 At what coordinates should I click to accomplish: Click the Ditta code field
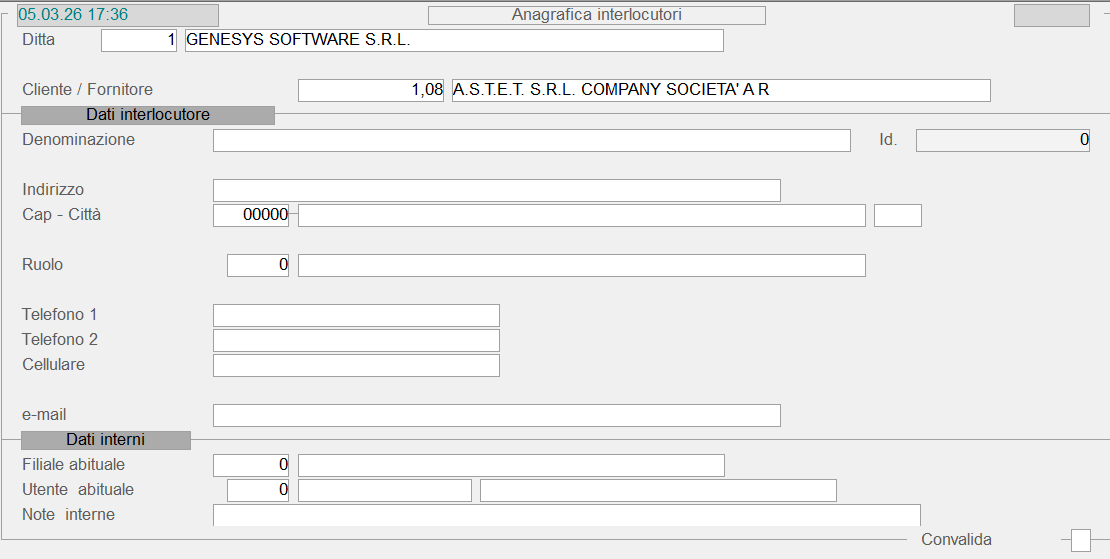coord(139,40)
